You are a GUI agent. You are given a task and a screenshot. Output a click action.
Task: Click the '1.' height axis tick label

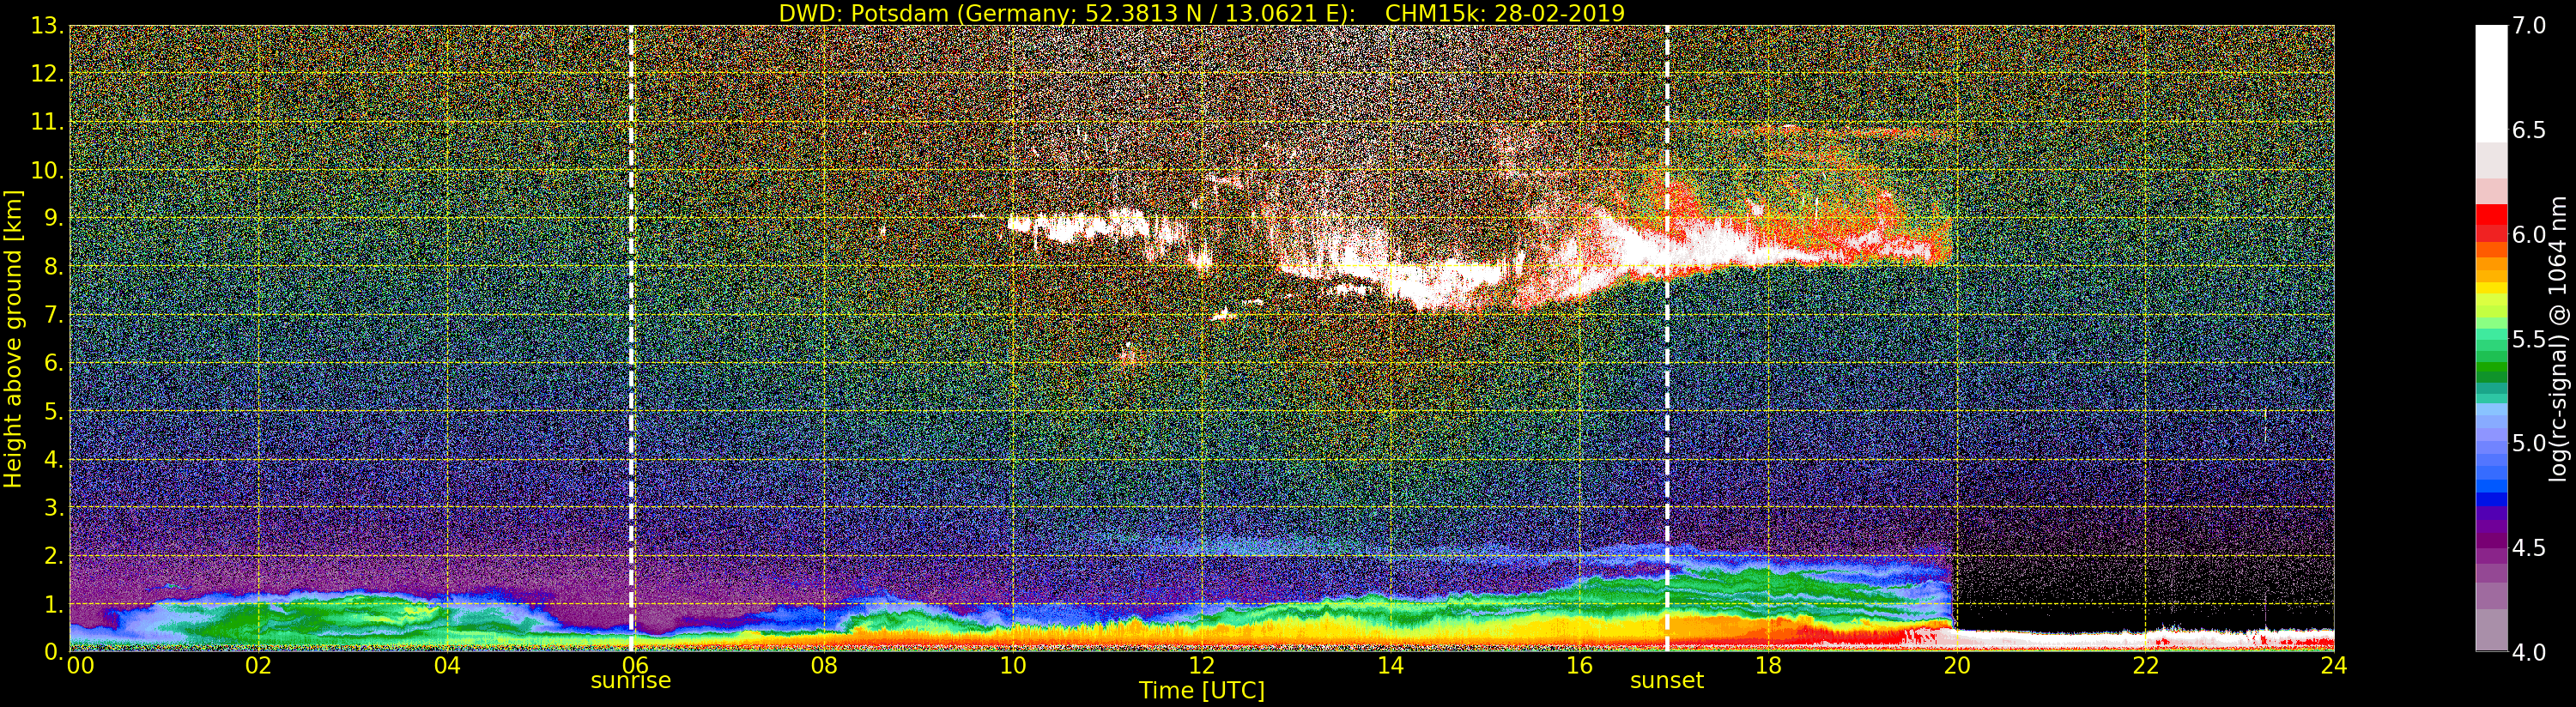tap(53, 604)
